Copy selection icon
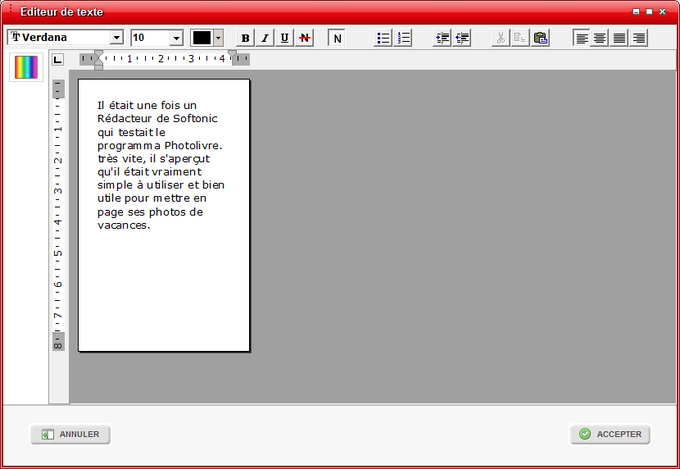The image size is (680, 469). coord(520,38)
